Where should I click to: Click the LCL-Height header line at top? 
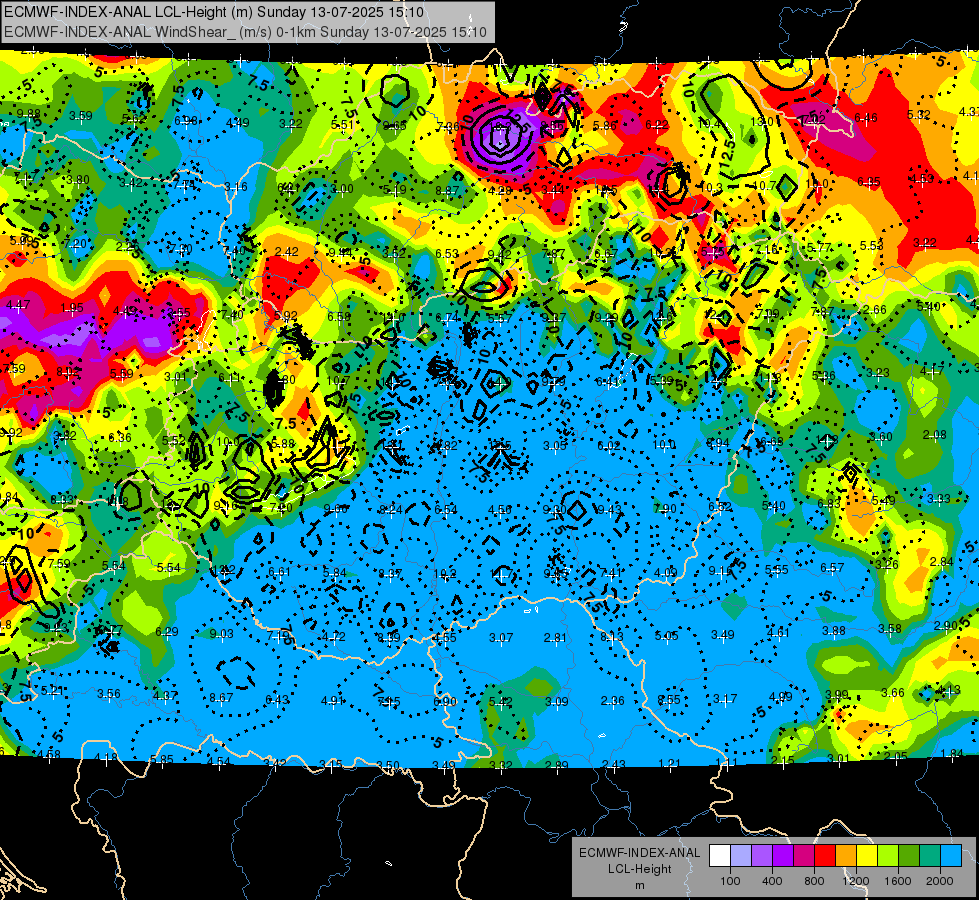click(x=214, y=12)
